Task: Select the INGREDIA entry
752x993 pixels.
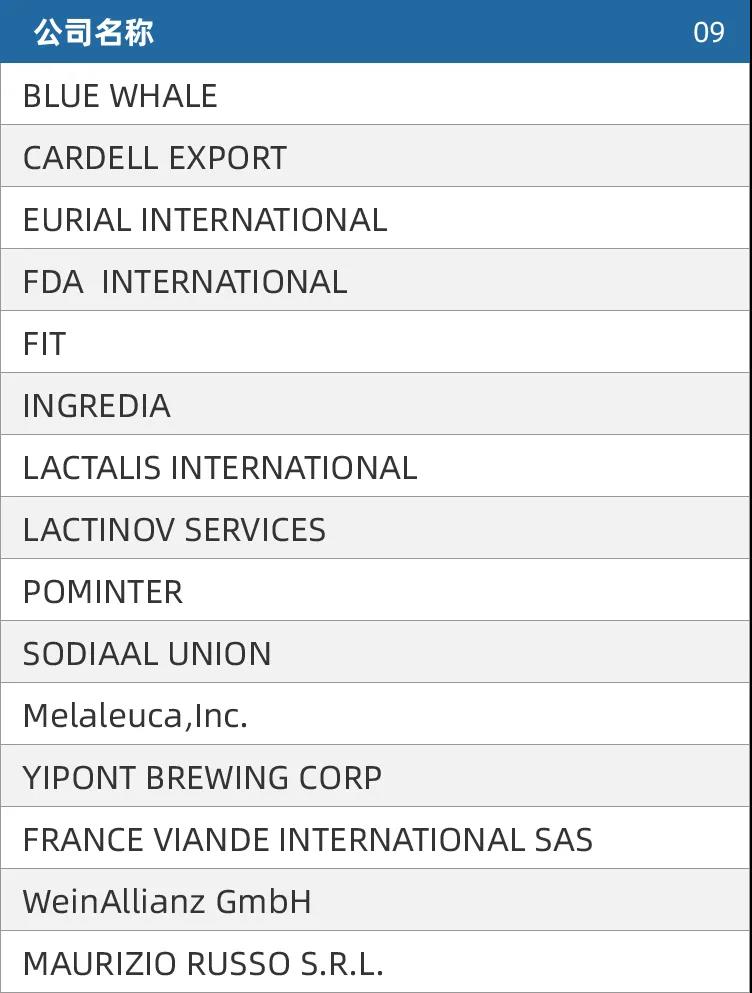Action: point(375,405)
